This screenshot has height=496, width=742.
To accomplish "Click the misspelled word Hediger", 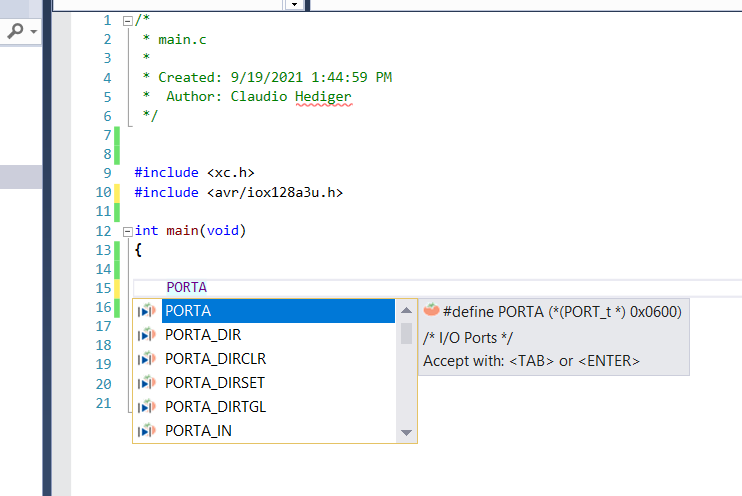I will 323,97.
